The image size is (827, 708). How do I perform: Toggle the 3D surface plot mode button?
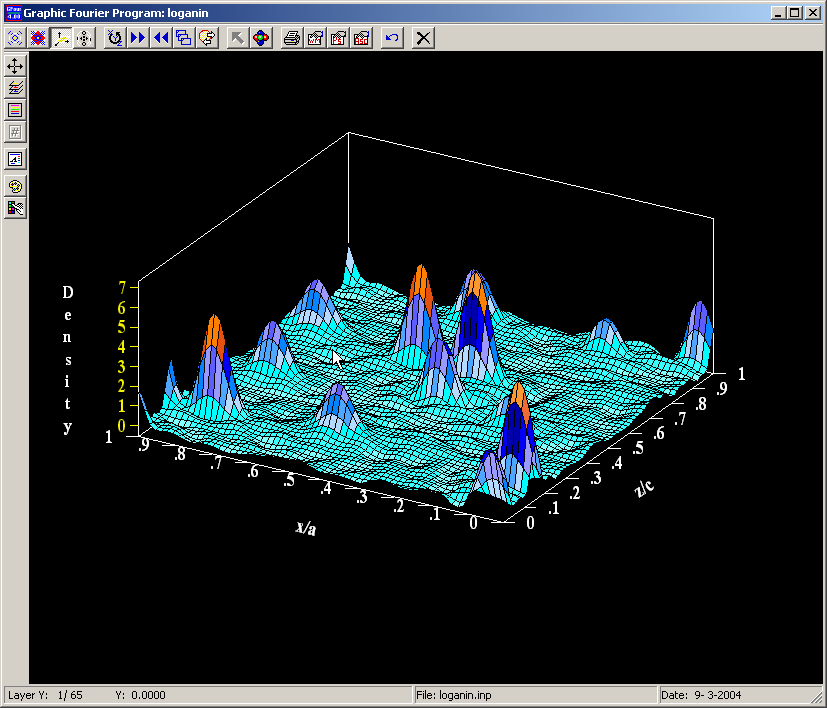pos(62,38)
